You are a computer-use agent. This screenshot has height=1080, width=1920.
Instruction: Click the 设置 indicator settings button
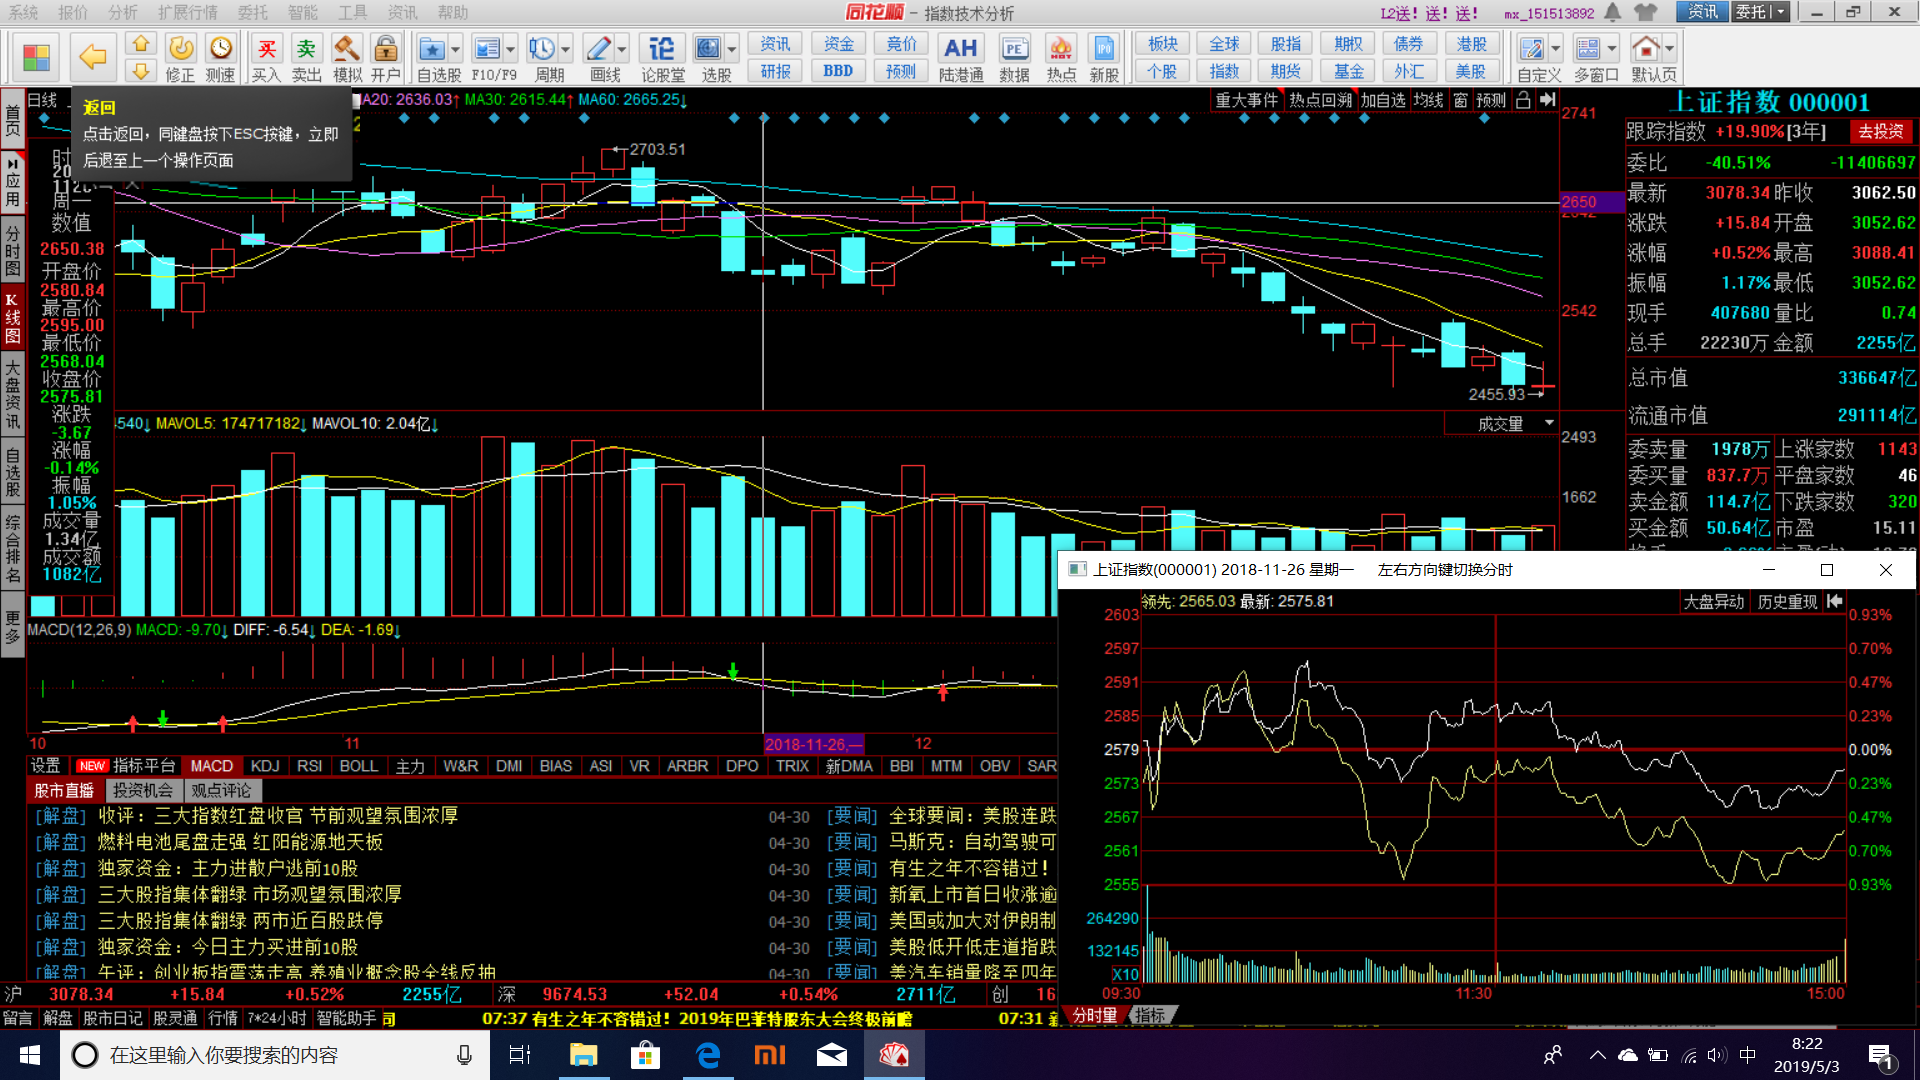pyautogui.click(x=46, y=766)
